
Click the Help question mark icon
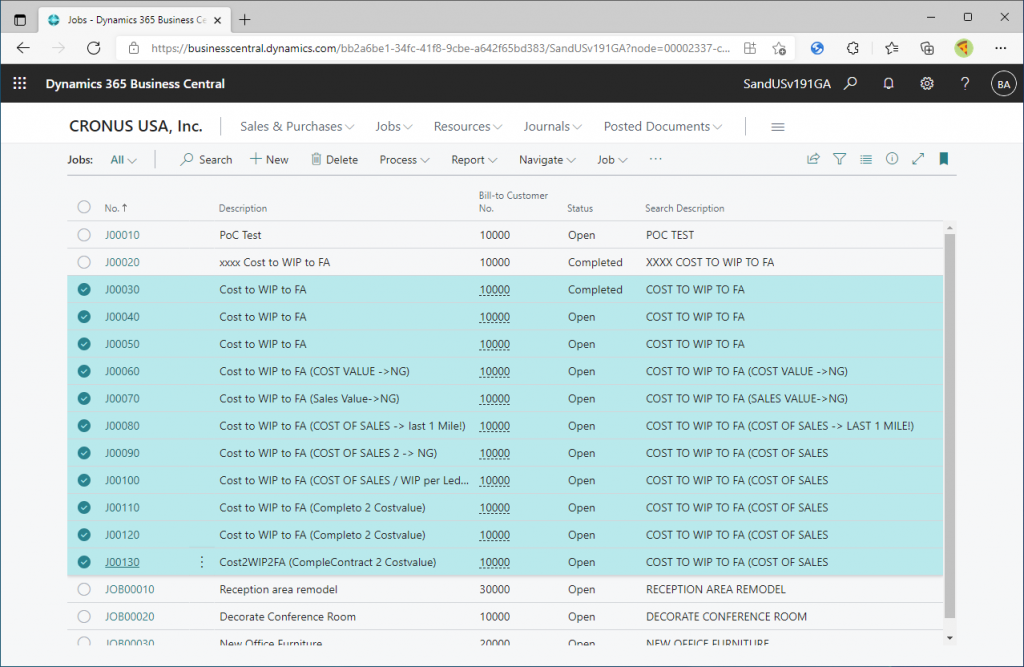click(x=965, y=84)
